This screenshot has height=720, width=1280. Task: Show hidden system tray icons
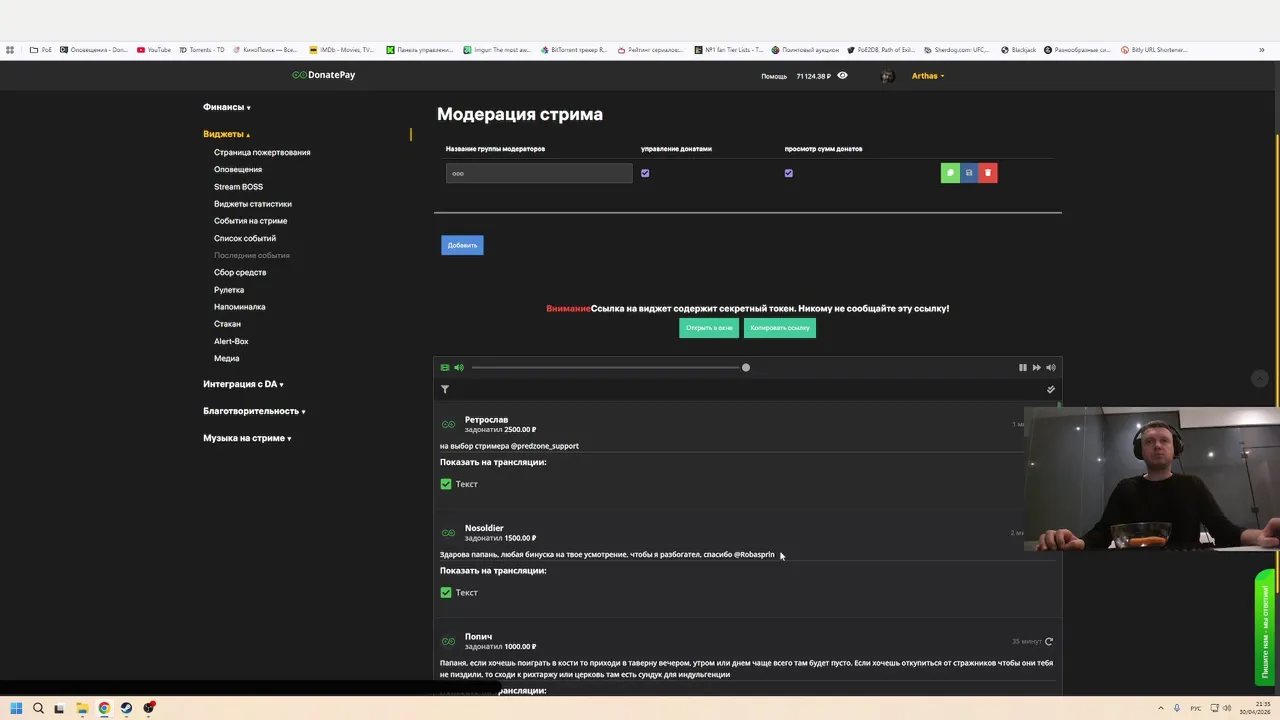point(1159,708)
